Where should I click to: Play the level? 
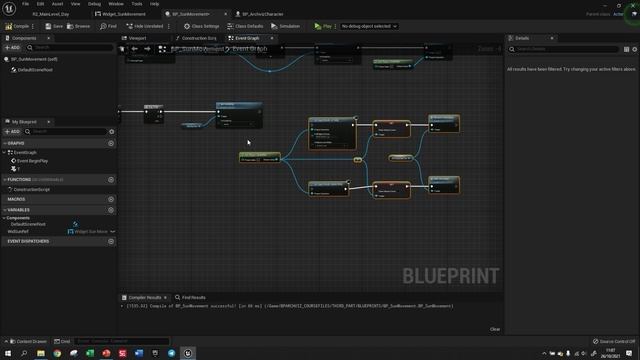click(323, 26)
